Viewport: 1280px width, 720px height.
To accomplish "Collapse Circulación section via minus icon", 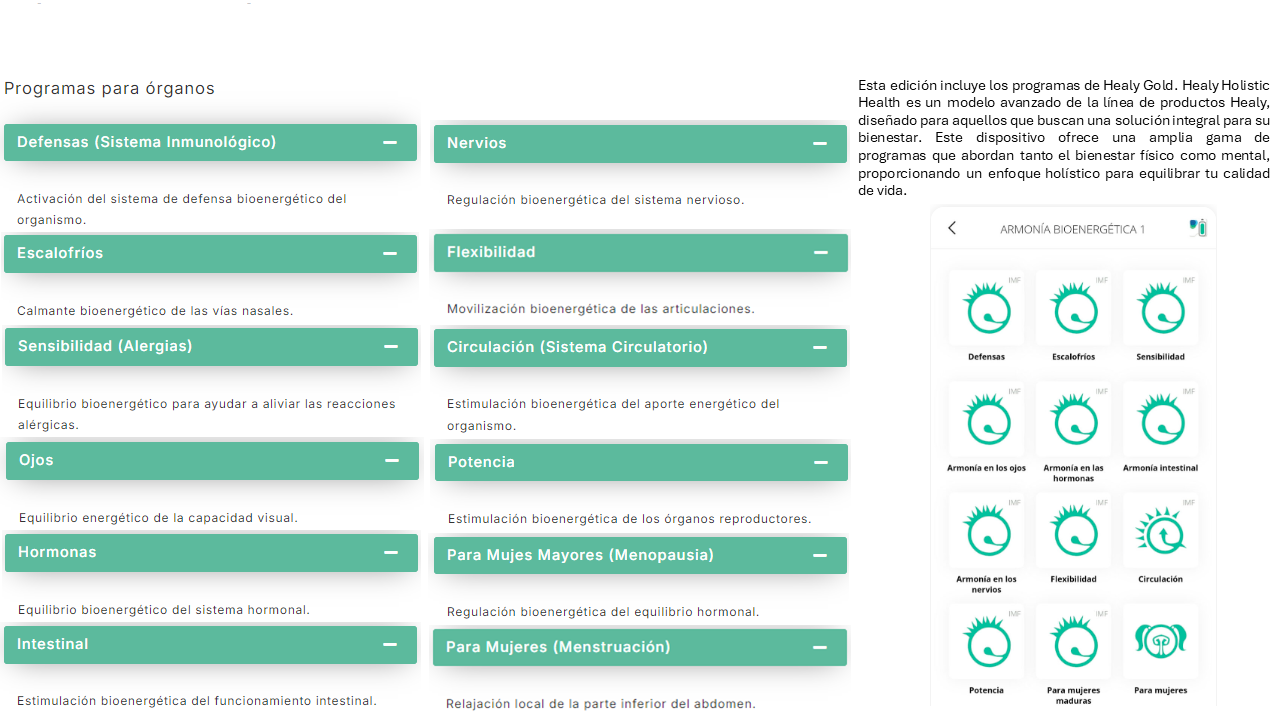I will point(820,348).
